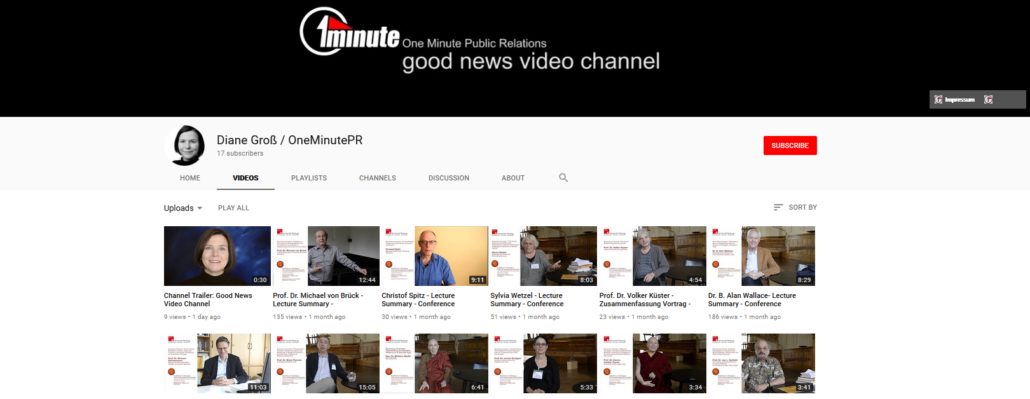Viewport: 1030px width, 399px height.
Task: Play the 8:03 Sylvia Wetzel thumbnail
Action: 543,256
